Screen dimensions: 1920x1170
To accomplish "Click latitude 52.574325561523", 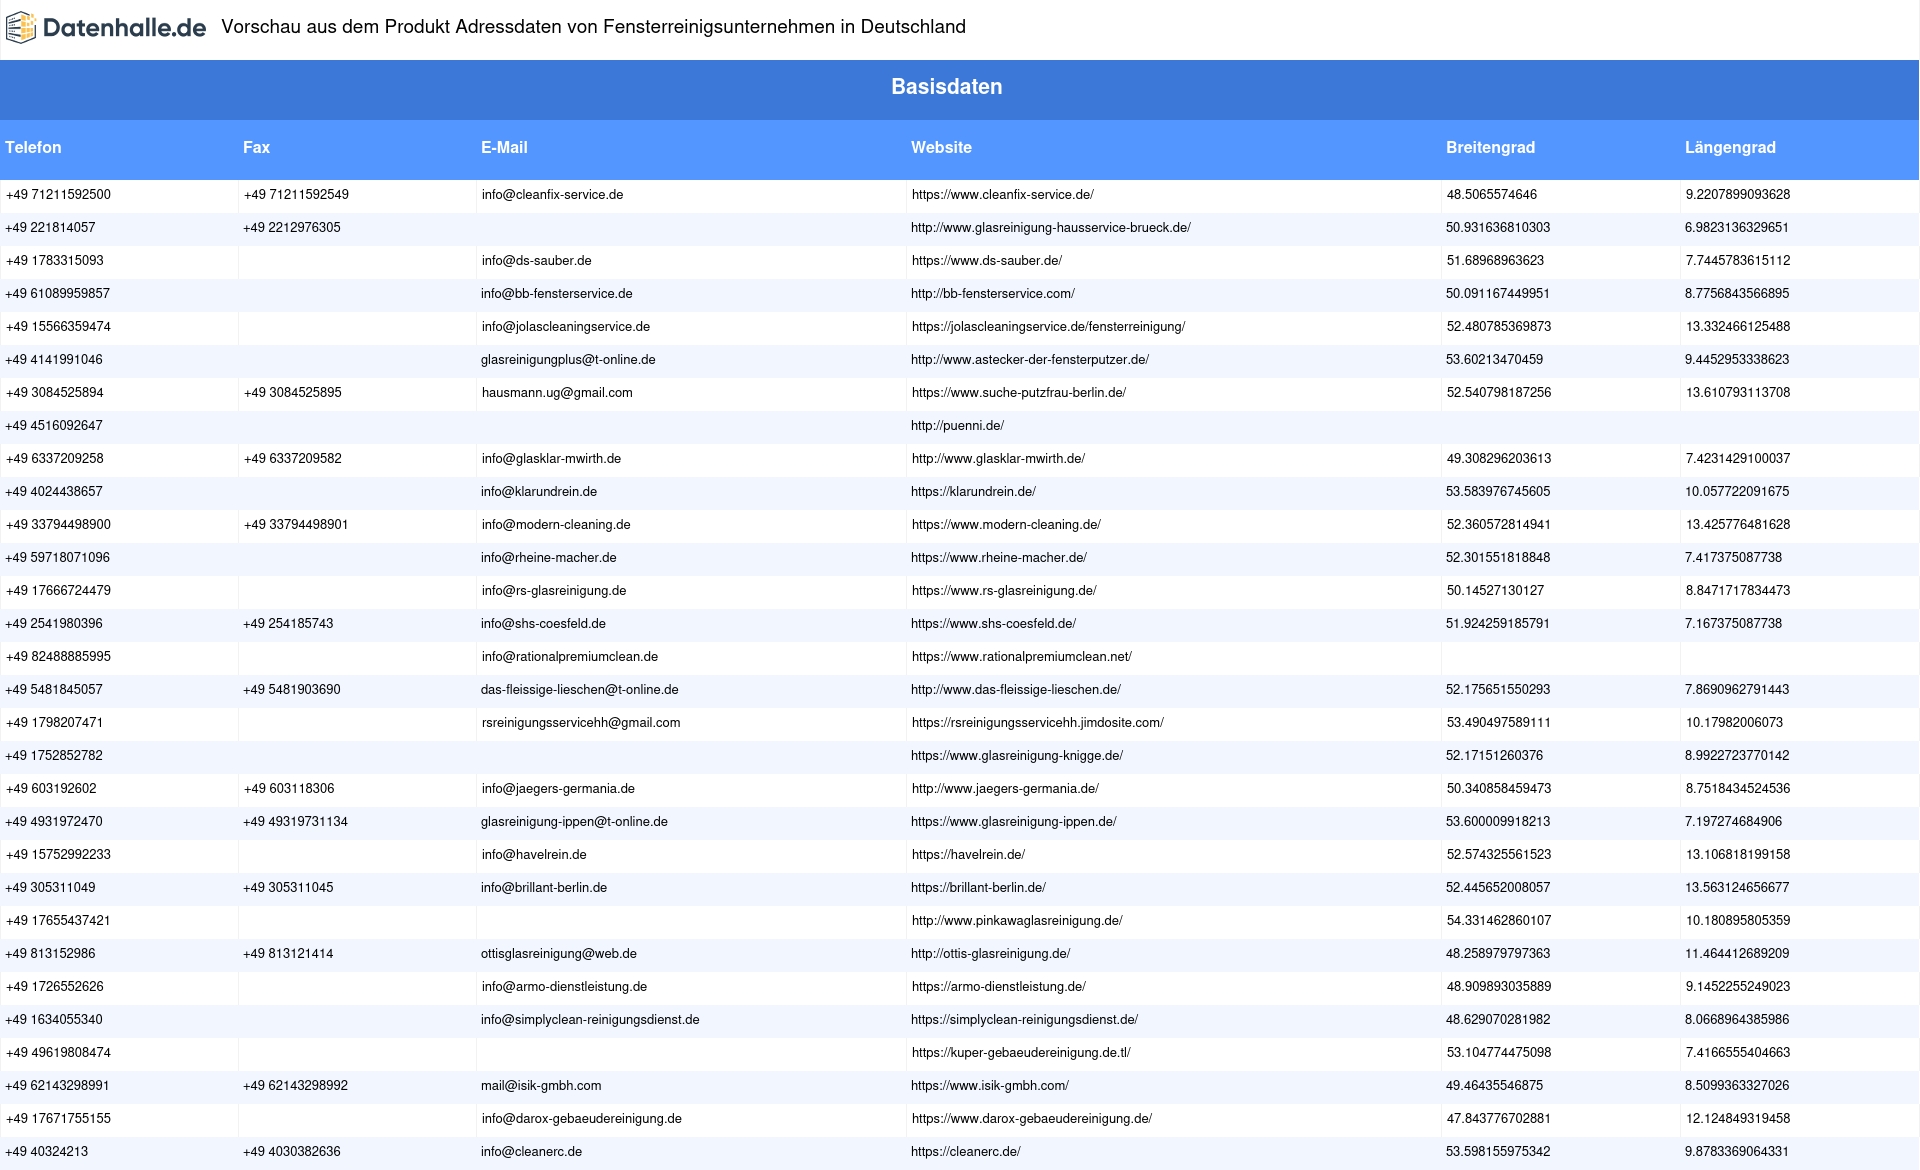I will click(x=1499, y=855).
